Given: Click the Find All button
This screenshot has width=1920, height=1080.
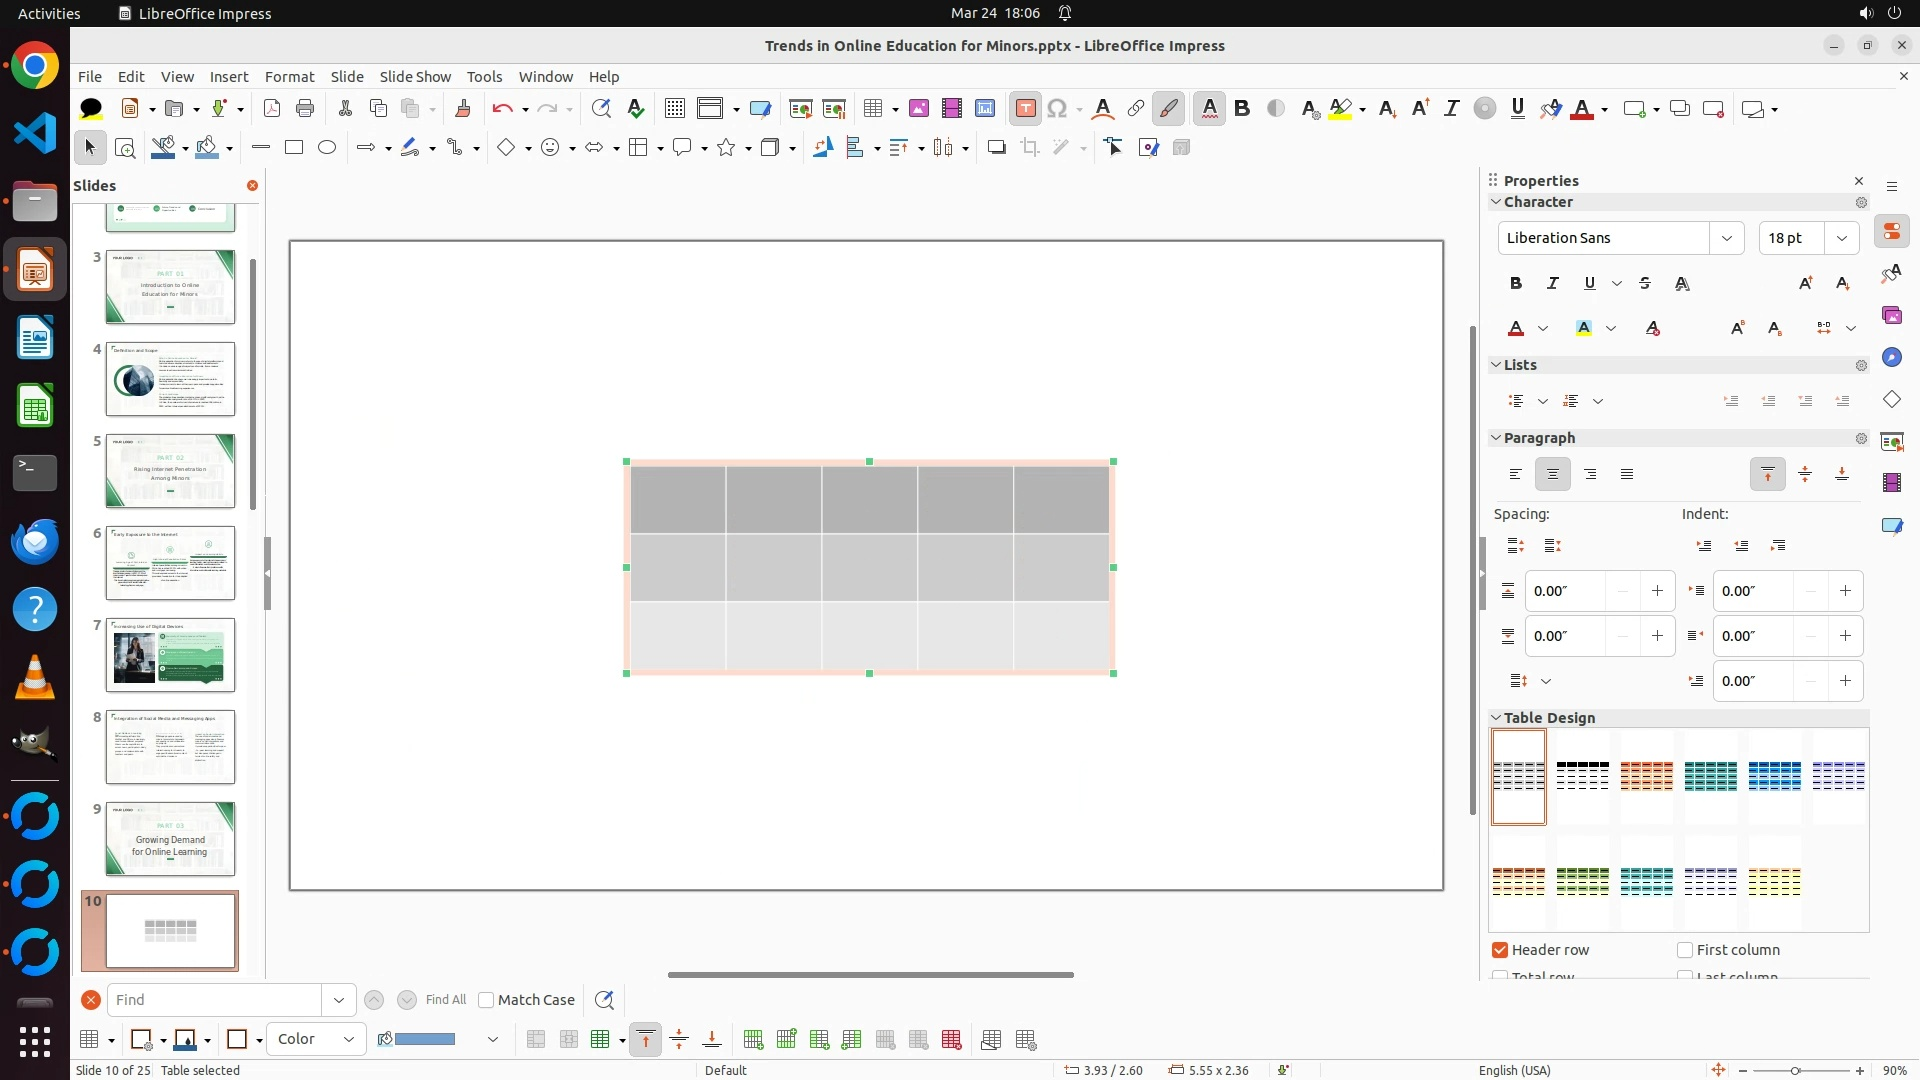Looking at the screenshot, I should [x=445, y=1000].
